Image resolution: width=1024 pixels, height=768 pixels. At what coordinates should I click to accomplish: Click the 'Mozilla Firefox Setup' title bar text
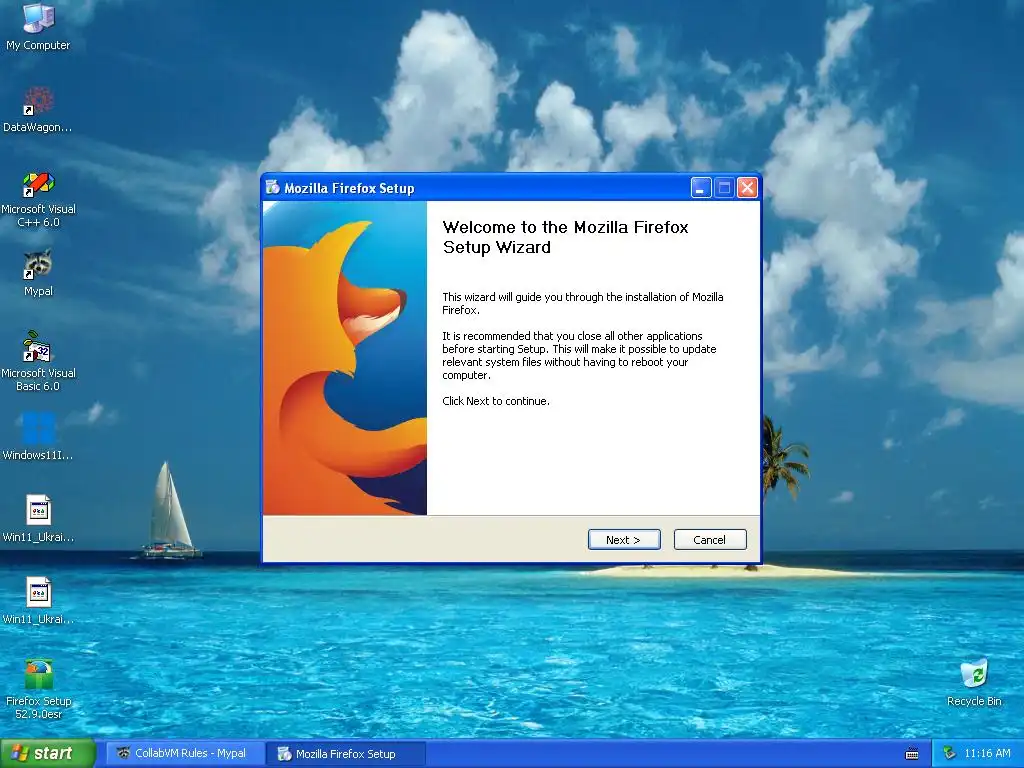point(349,188)
